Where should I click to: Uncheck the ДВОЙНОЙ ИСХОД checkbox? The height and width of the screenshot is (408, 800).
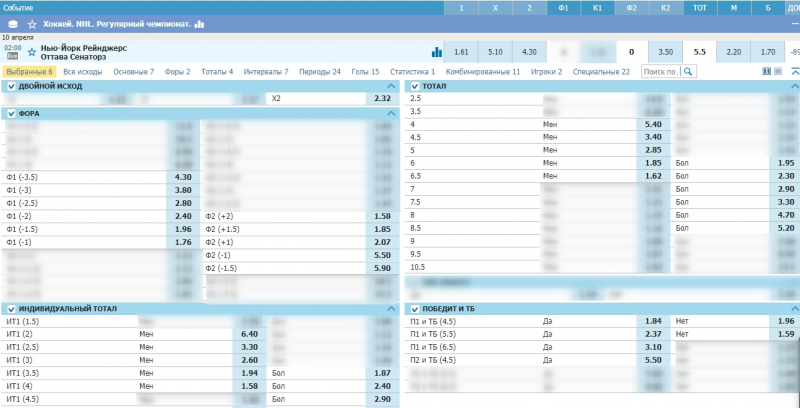pyautogui.click(x=11, y=87)
